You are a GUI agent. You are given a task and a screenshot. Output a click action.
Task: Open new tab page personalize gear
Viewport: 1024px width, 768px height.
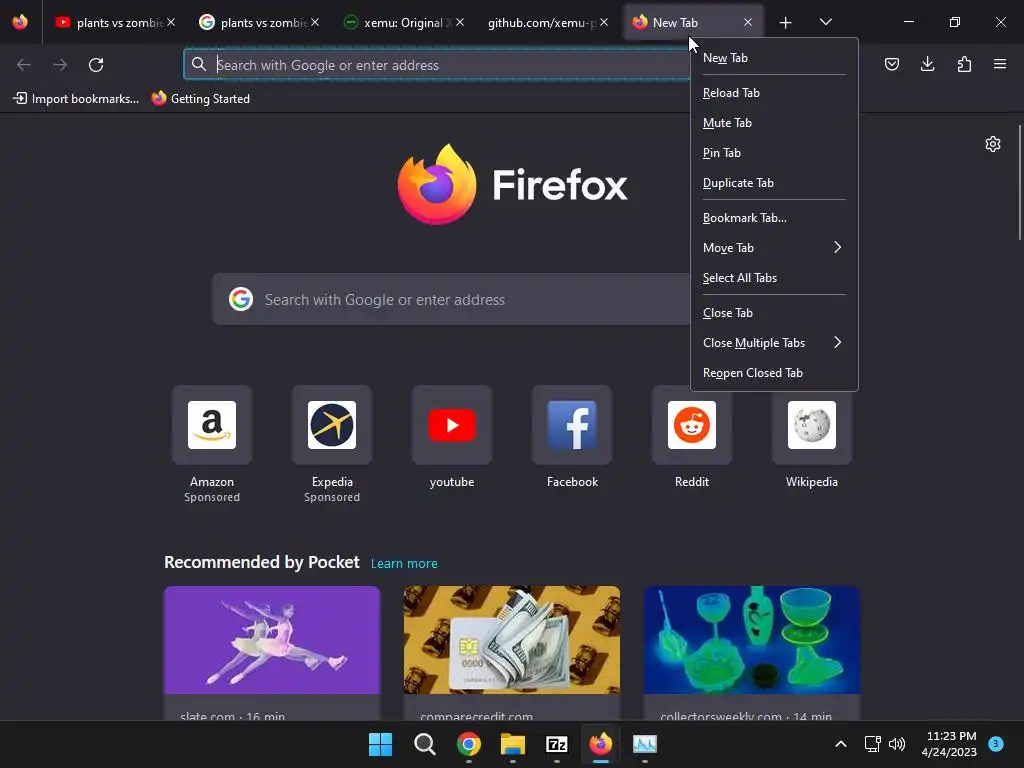[993, 144]
